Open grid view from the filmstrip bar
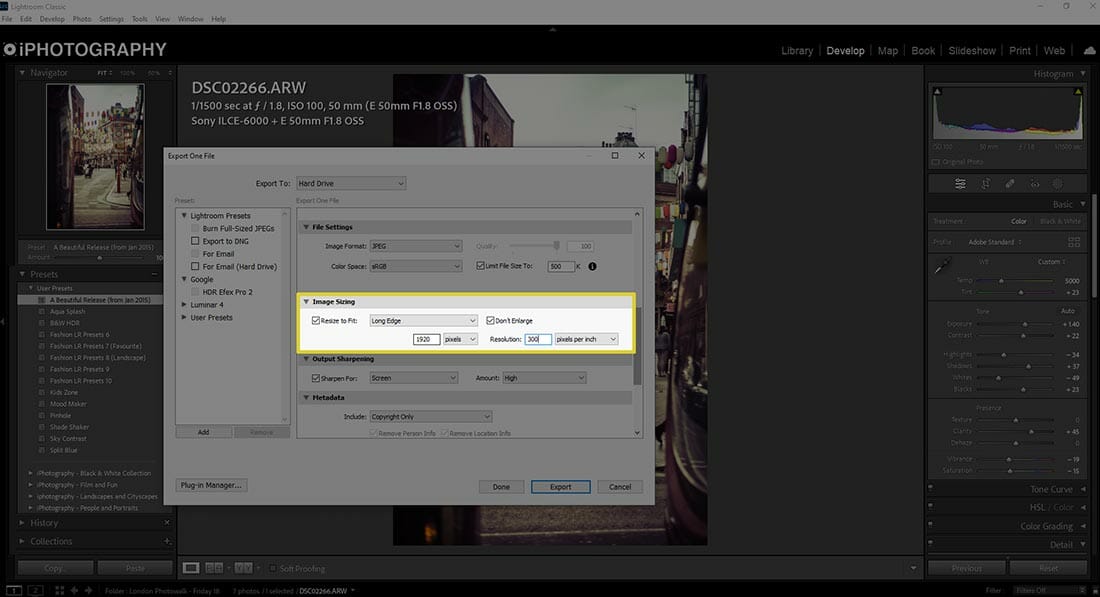Screen dimensions: 1100x597 tap(60, 591)
